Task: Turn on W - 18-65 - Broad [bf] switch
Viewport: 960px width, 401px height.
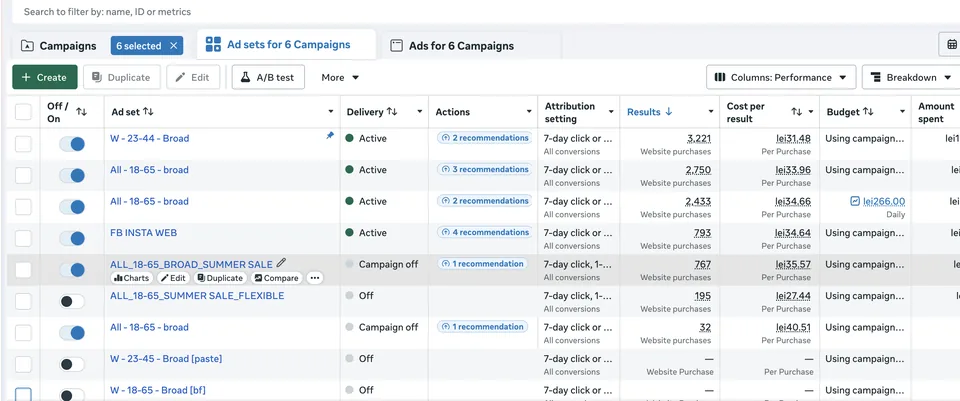Action: (72, 395)
